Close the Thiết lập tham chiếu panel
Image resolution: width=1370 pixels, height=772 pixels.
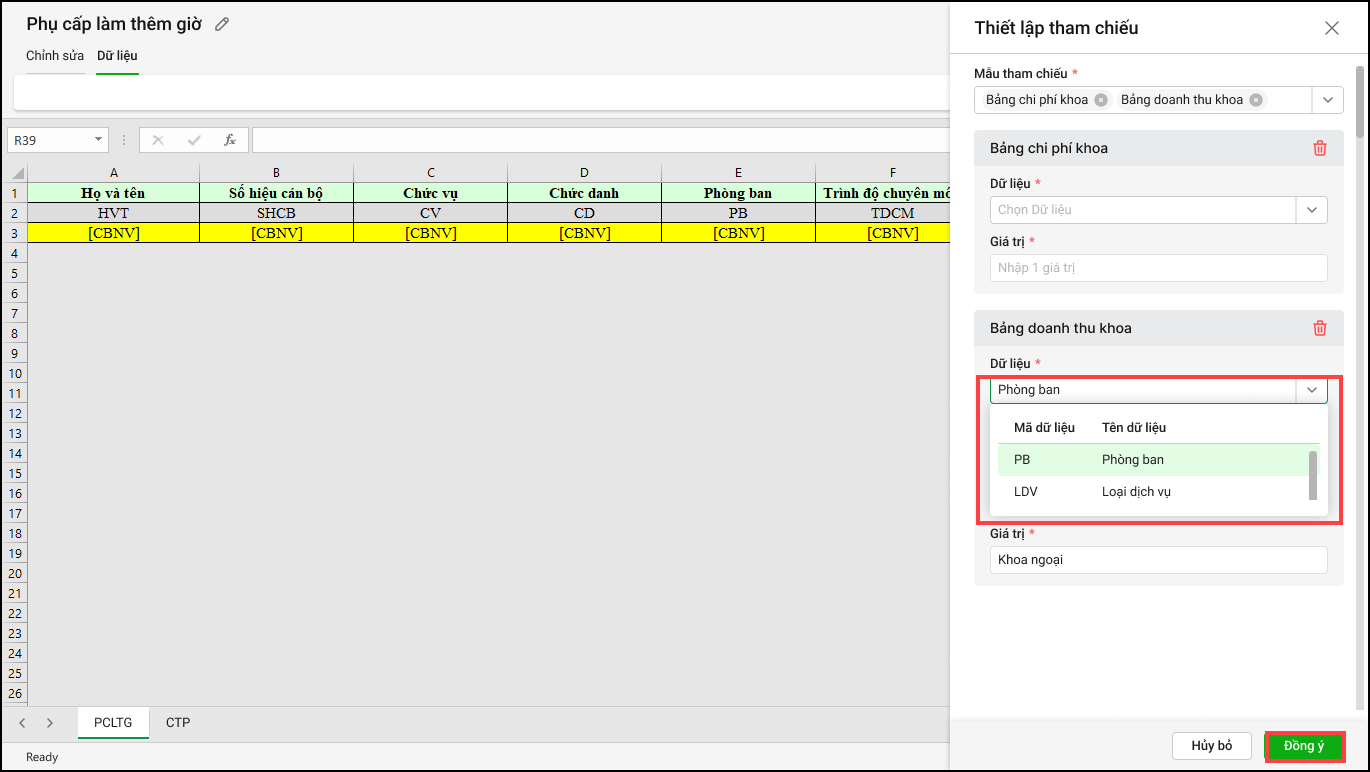tap(1331, 28)
